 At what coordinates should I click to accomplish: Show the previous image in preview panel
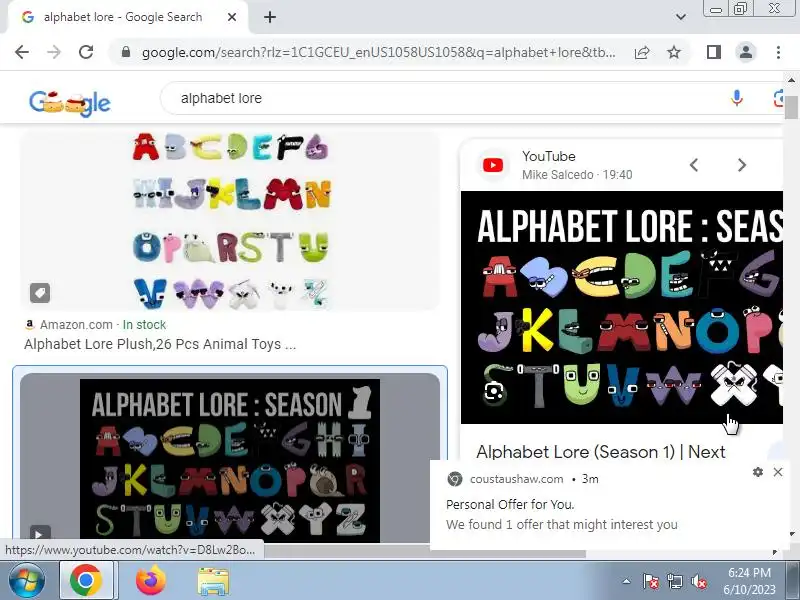pos(694,165)
